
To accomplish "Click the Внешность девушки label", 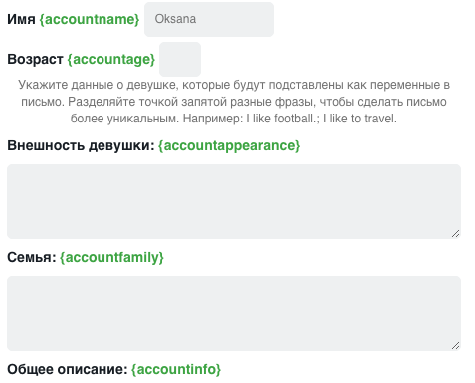I will tap(81, 146).
